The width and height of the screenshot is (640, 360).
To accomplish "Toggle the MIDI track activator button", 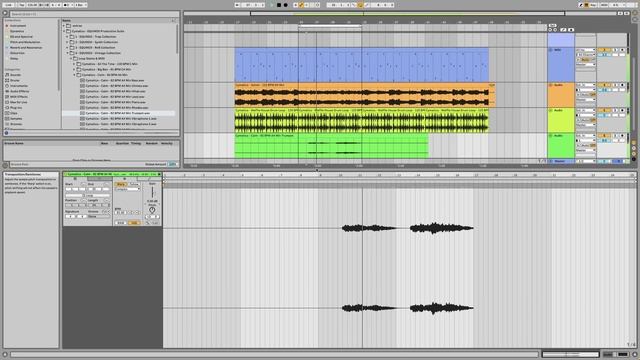I will coord(604,50).
